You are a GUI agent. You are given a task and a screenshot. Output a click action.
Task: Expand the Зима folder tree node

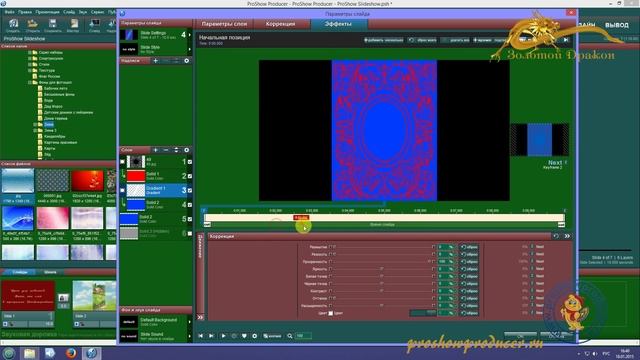tap(36, 124)
